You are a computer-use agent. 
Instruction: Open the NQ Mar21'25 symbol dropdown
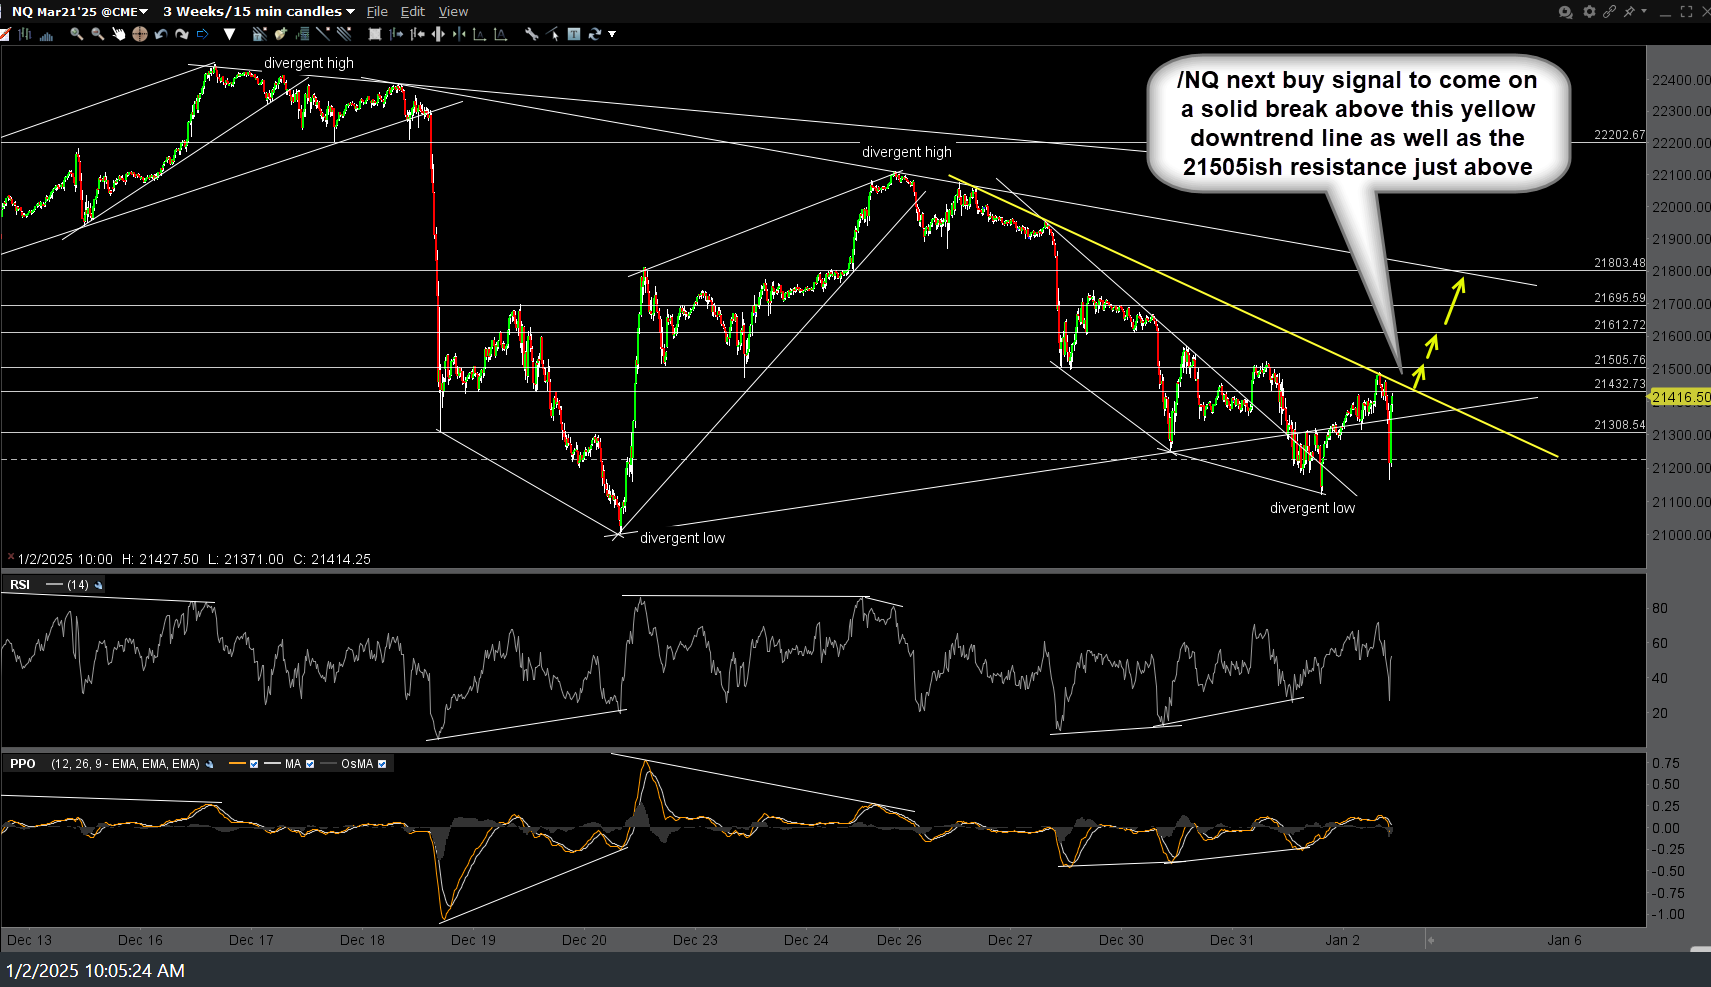[x=79, y=11]
